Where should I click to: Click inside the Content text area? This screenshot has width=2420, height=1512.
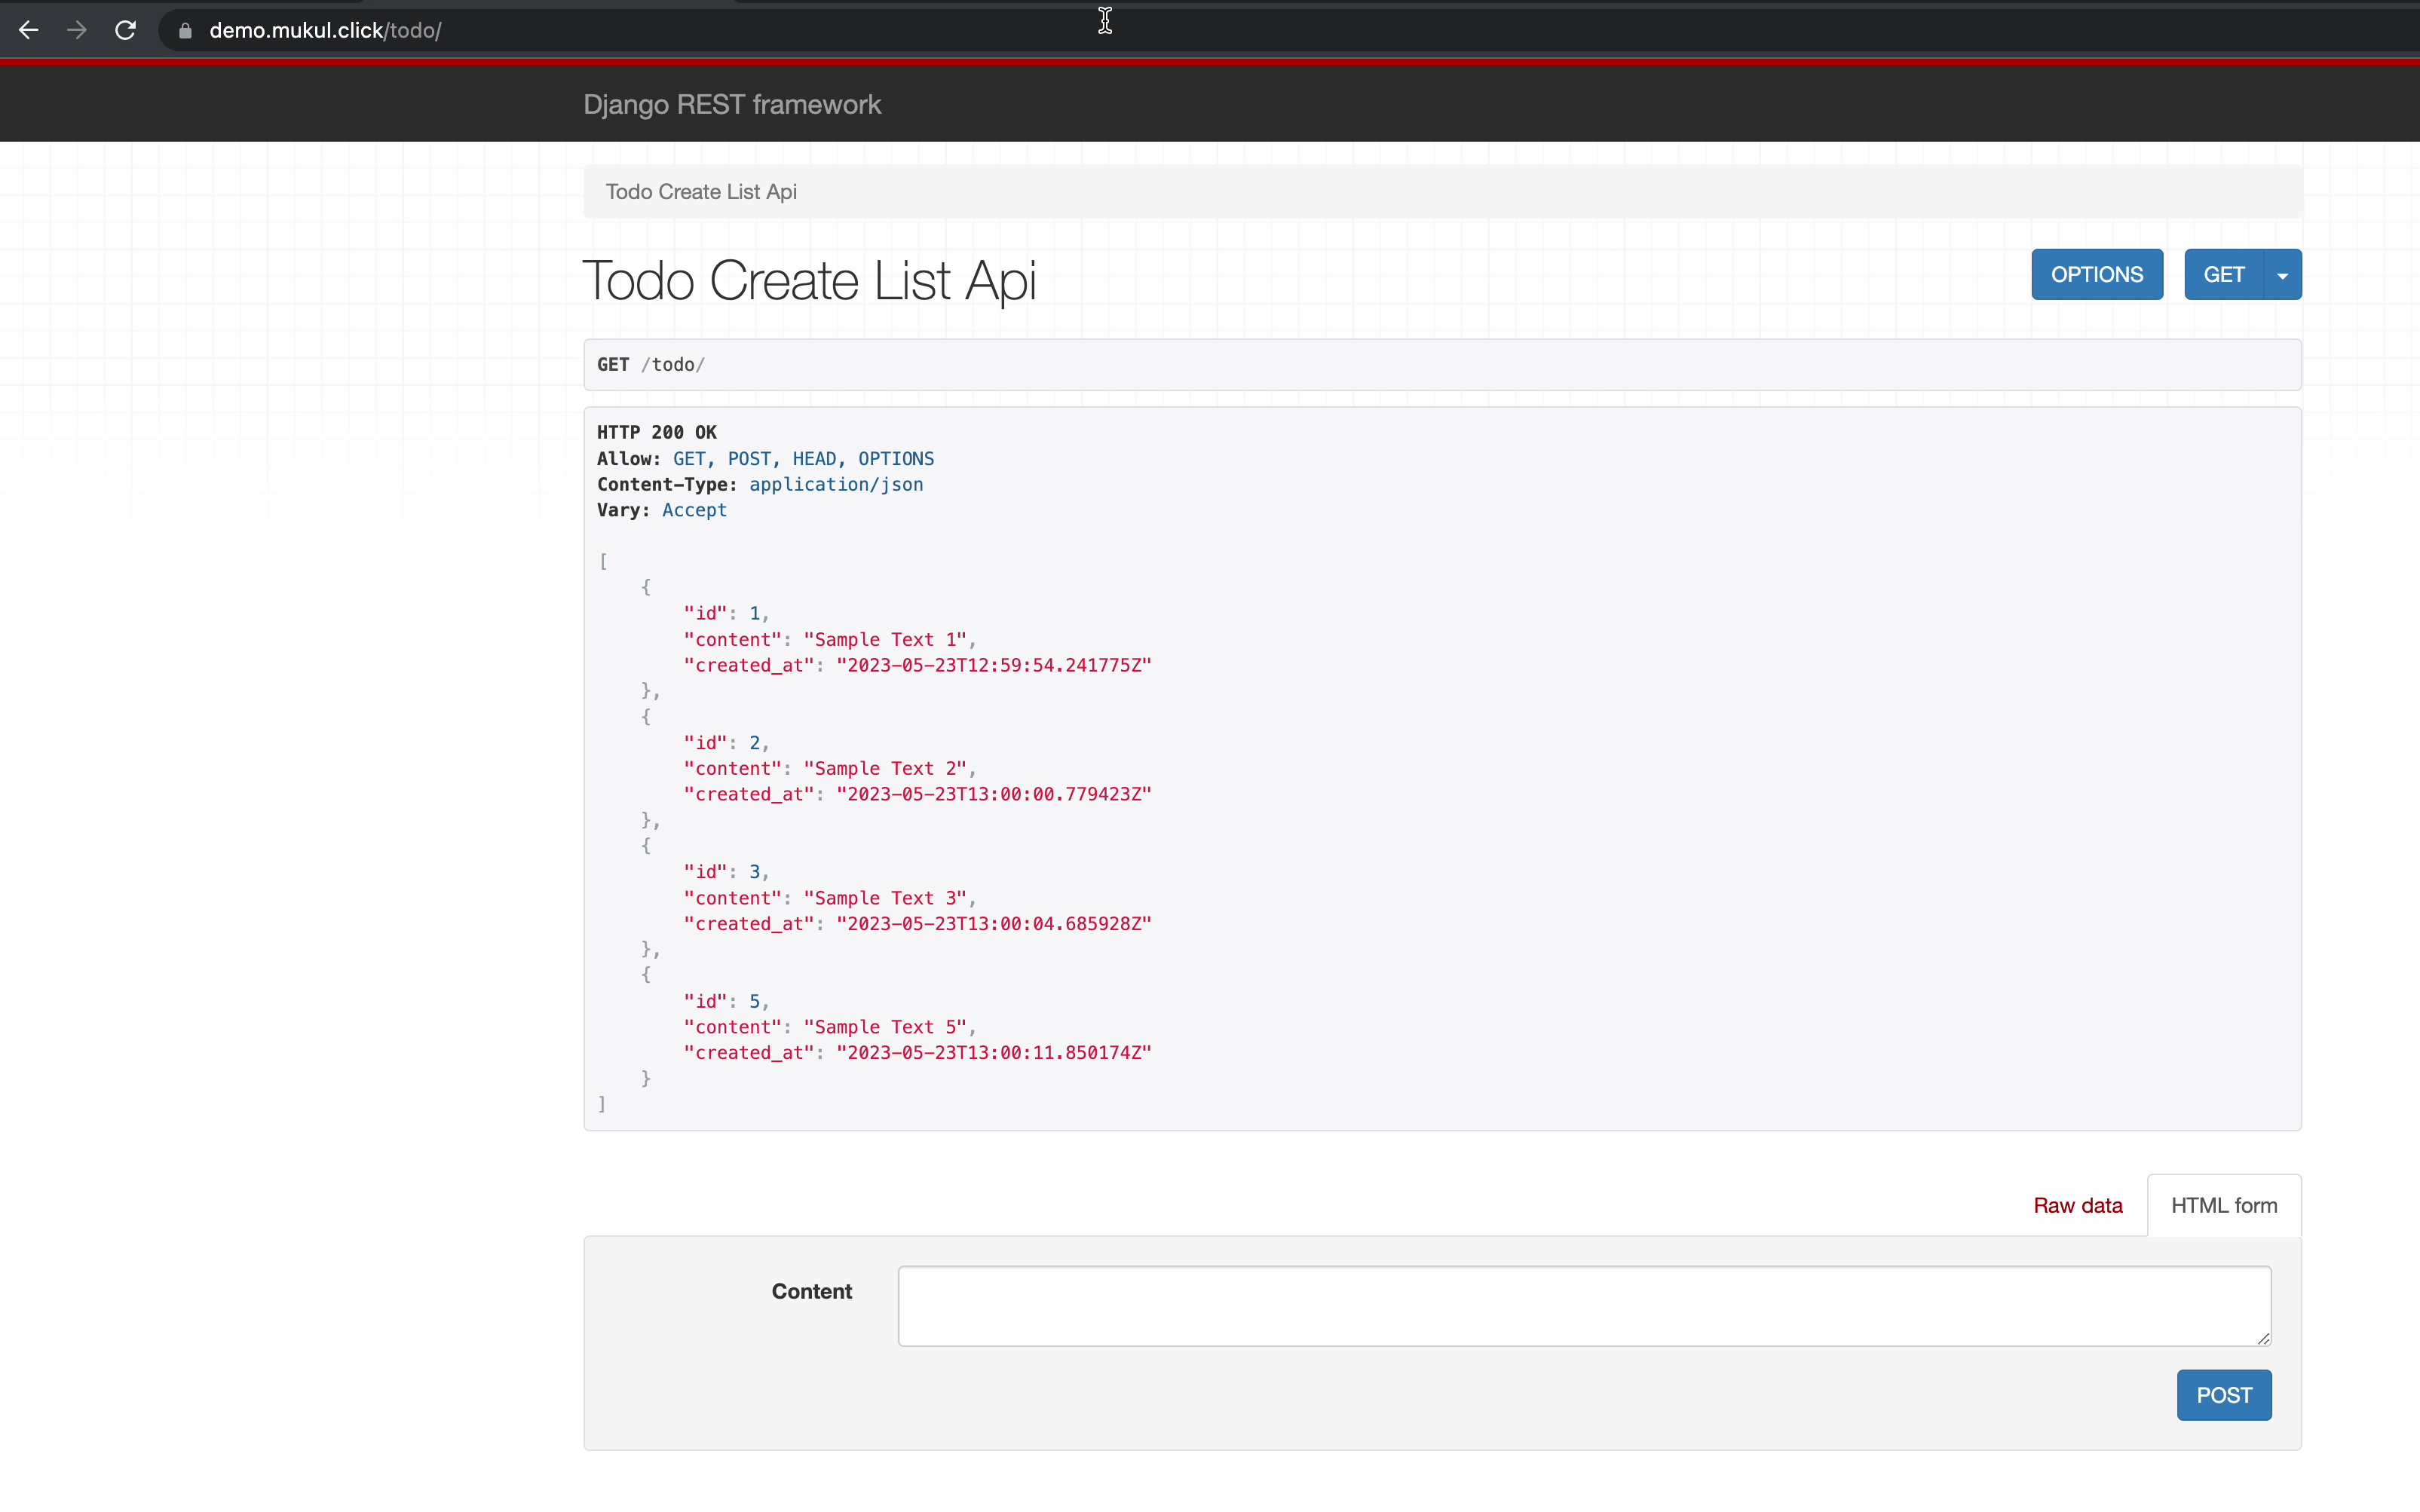tap(1583, 1305)
